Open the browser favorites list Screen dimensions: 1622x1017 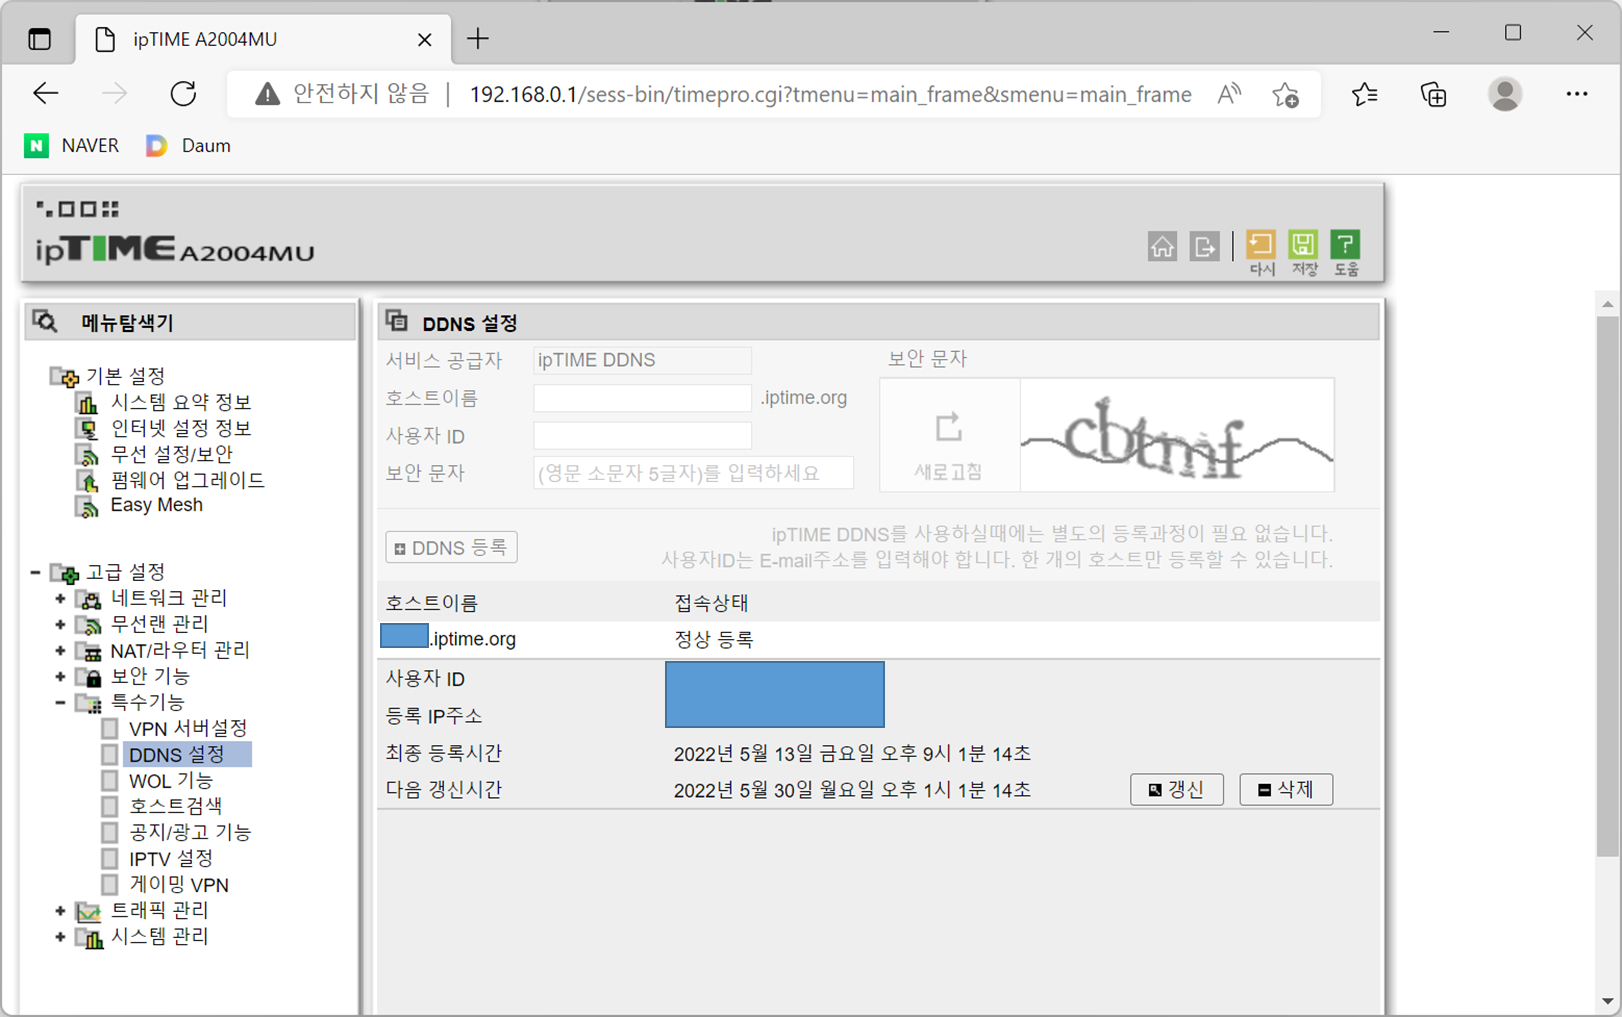pos(1364,94)
